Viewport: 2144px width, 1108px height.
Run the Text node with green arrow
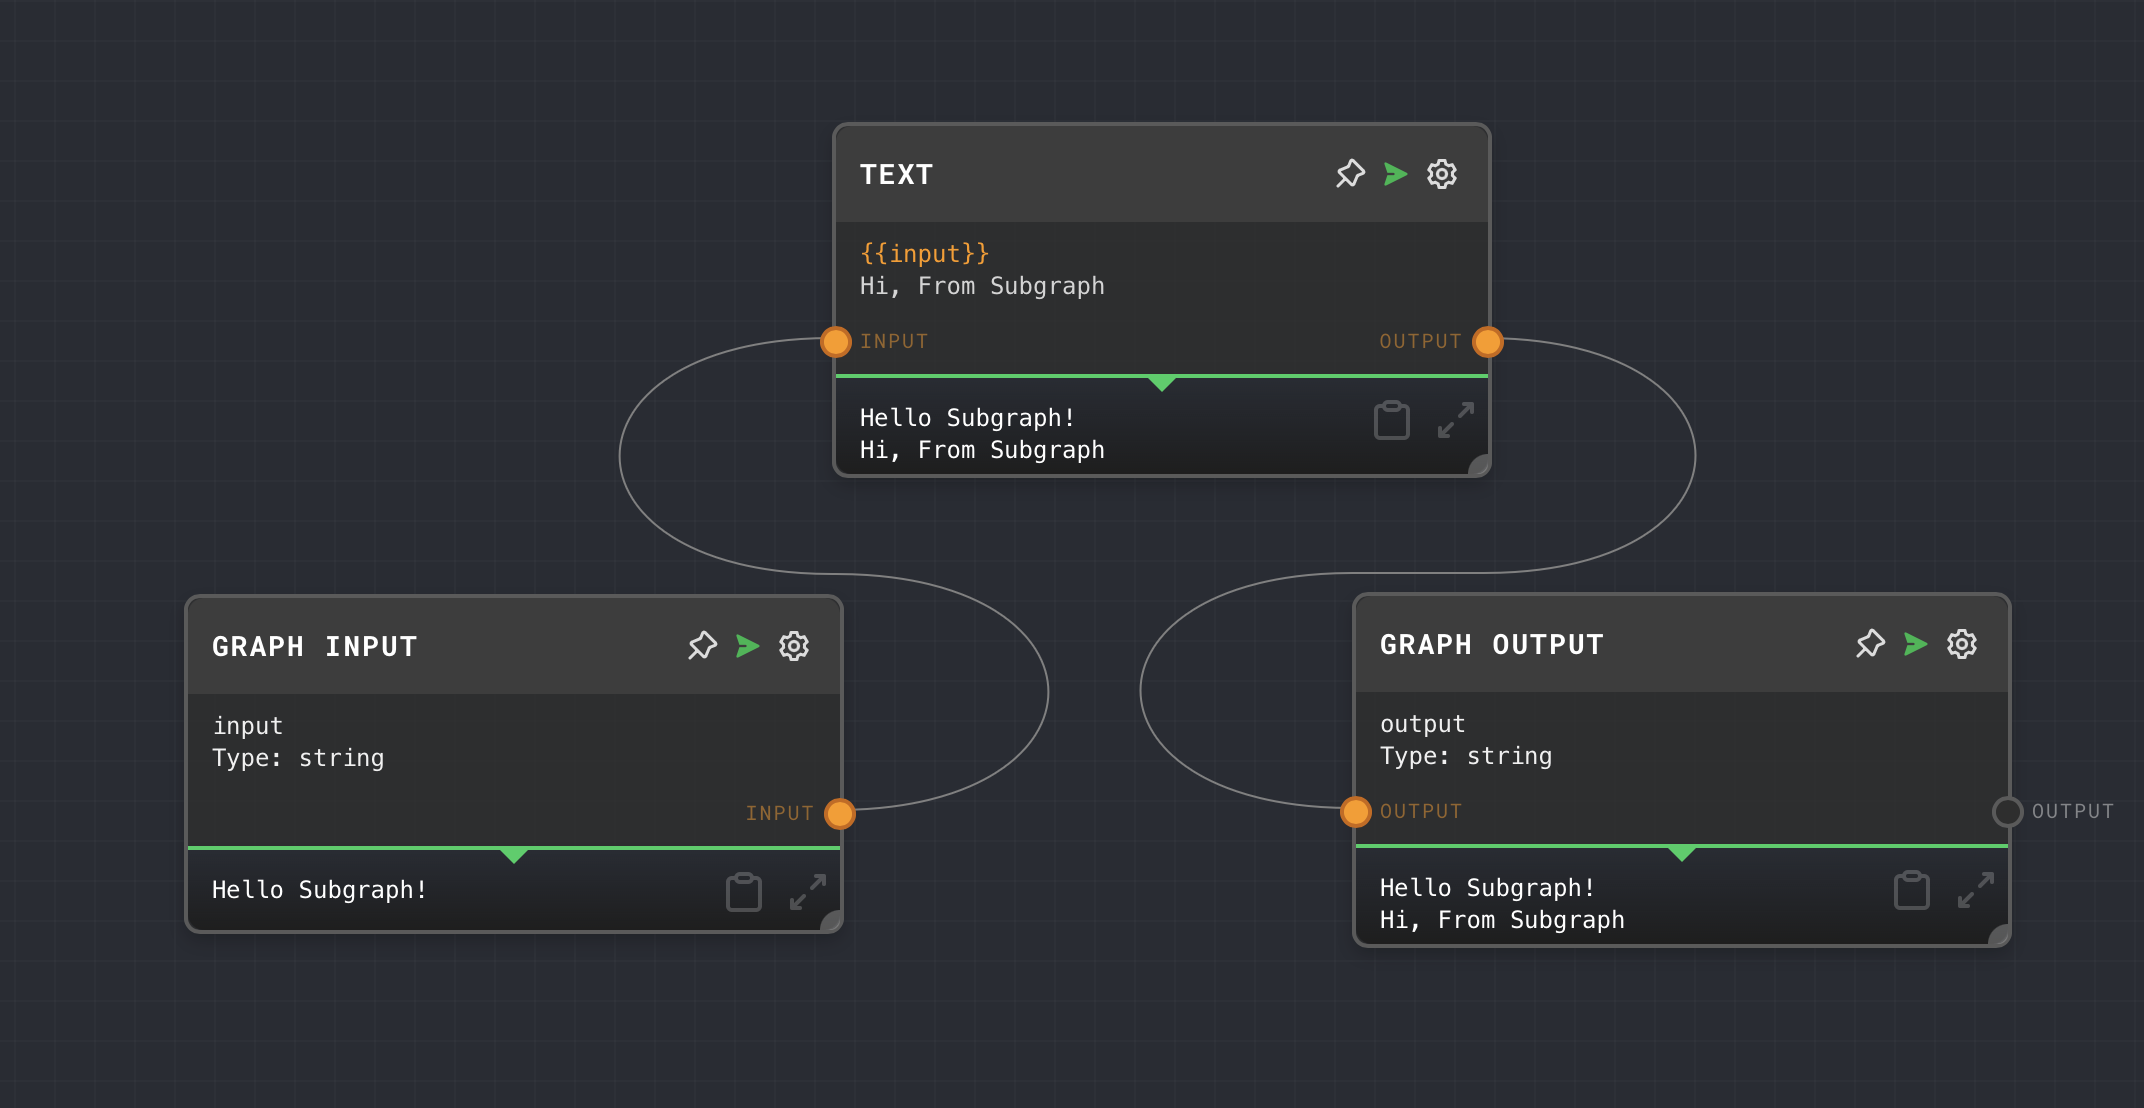[1396, 174]
